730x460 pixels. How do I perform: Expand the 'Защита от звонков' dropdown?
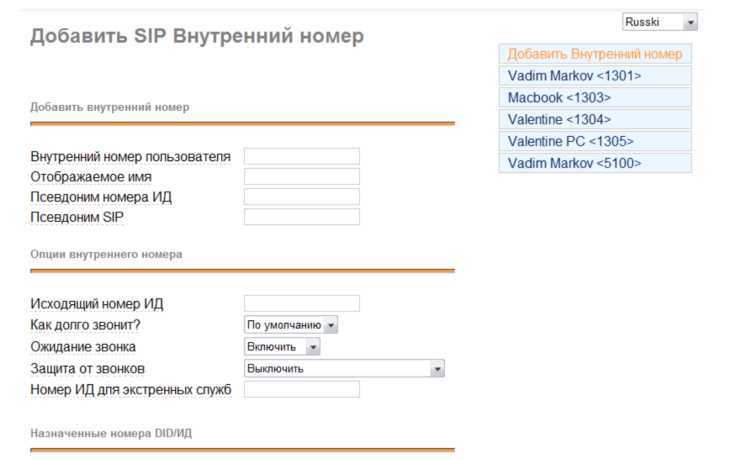344,368
